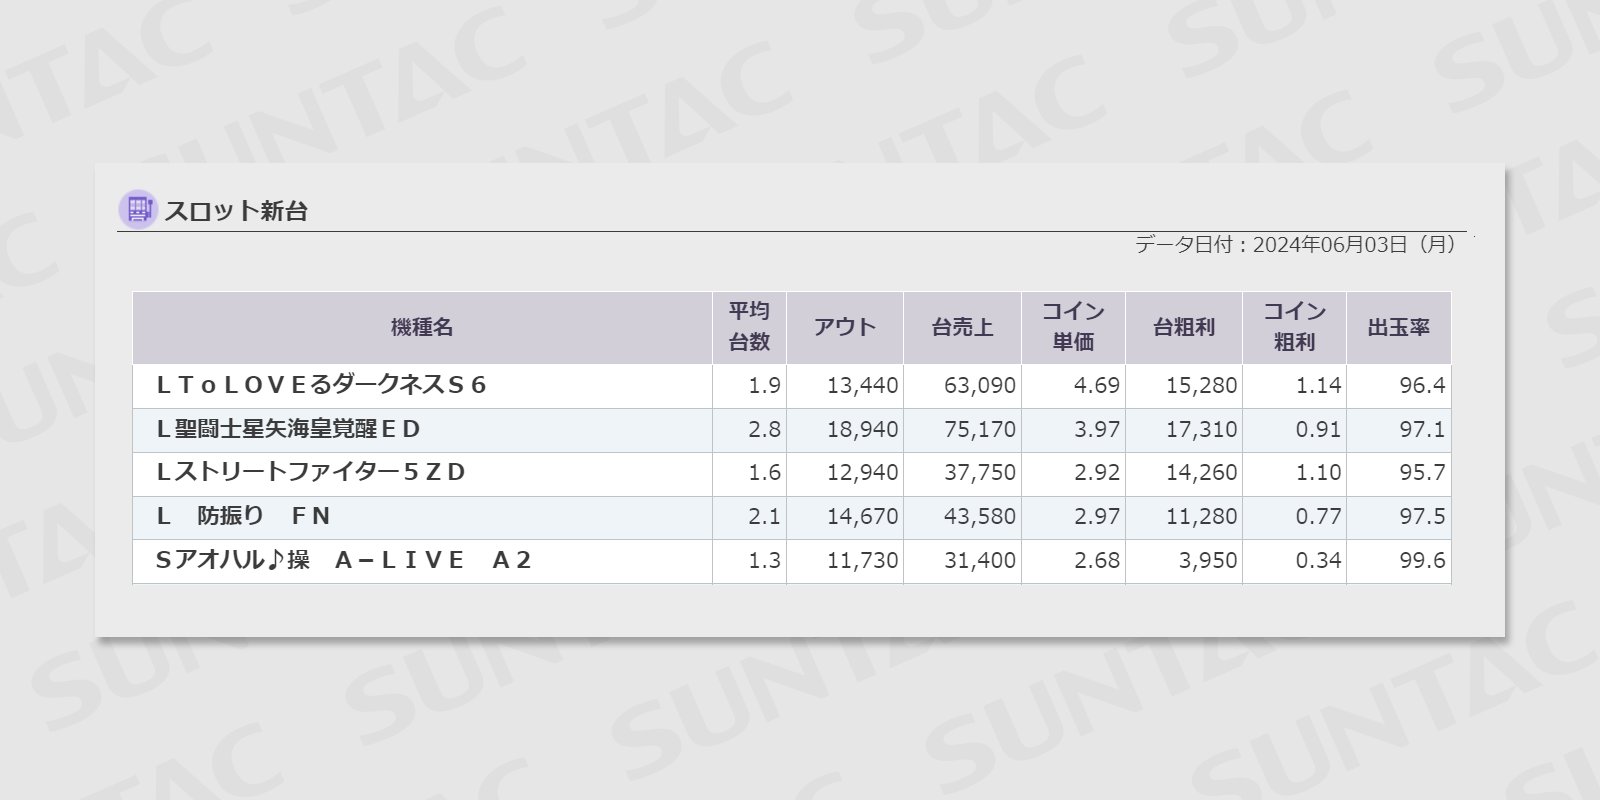Click the 63,090 sales value
The height and width of the screenshot is (800, 1600).
[980, 386]
